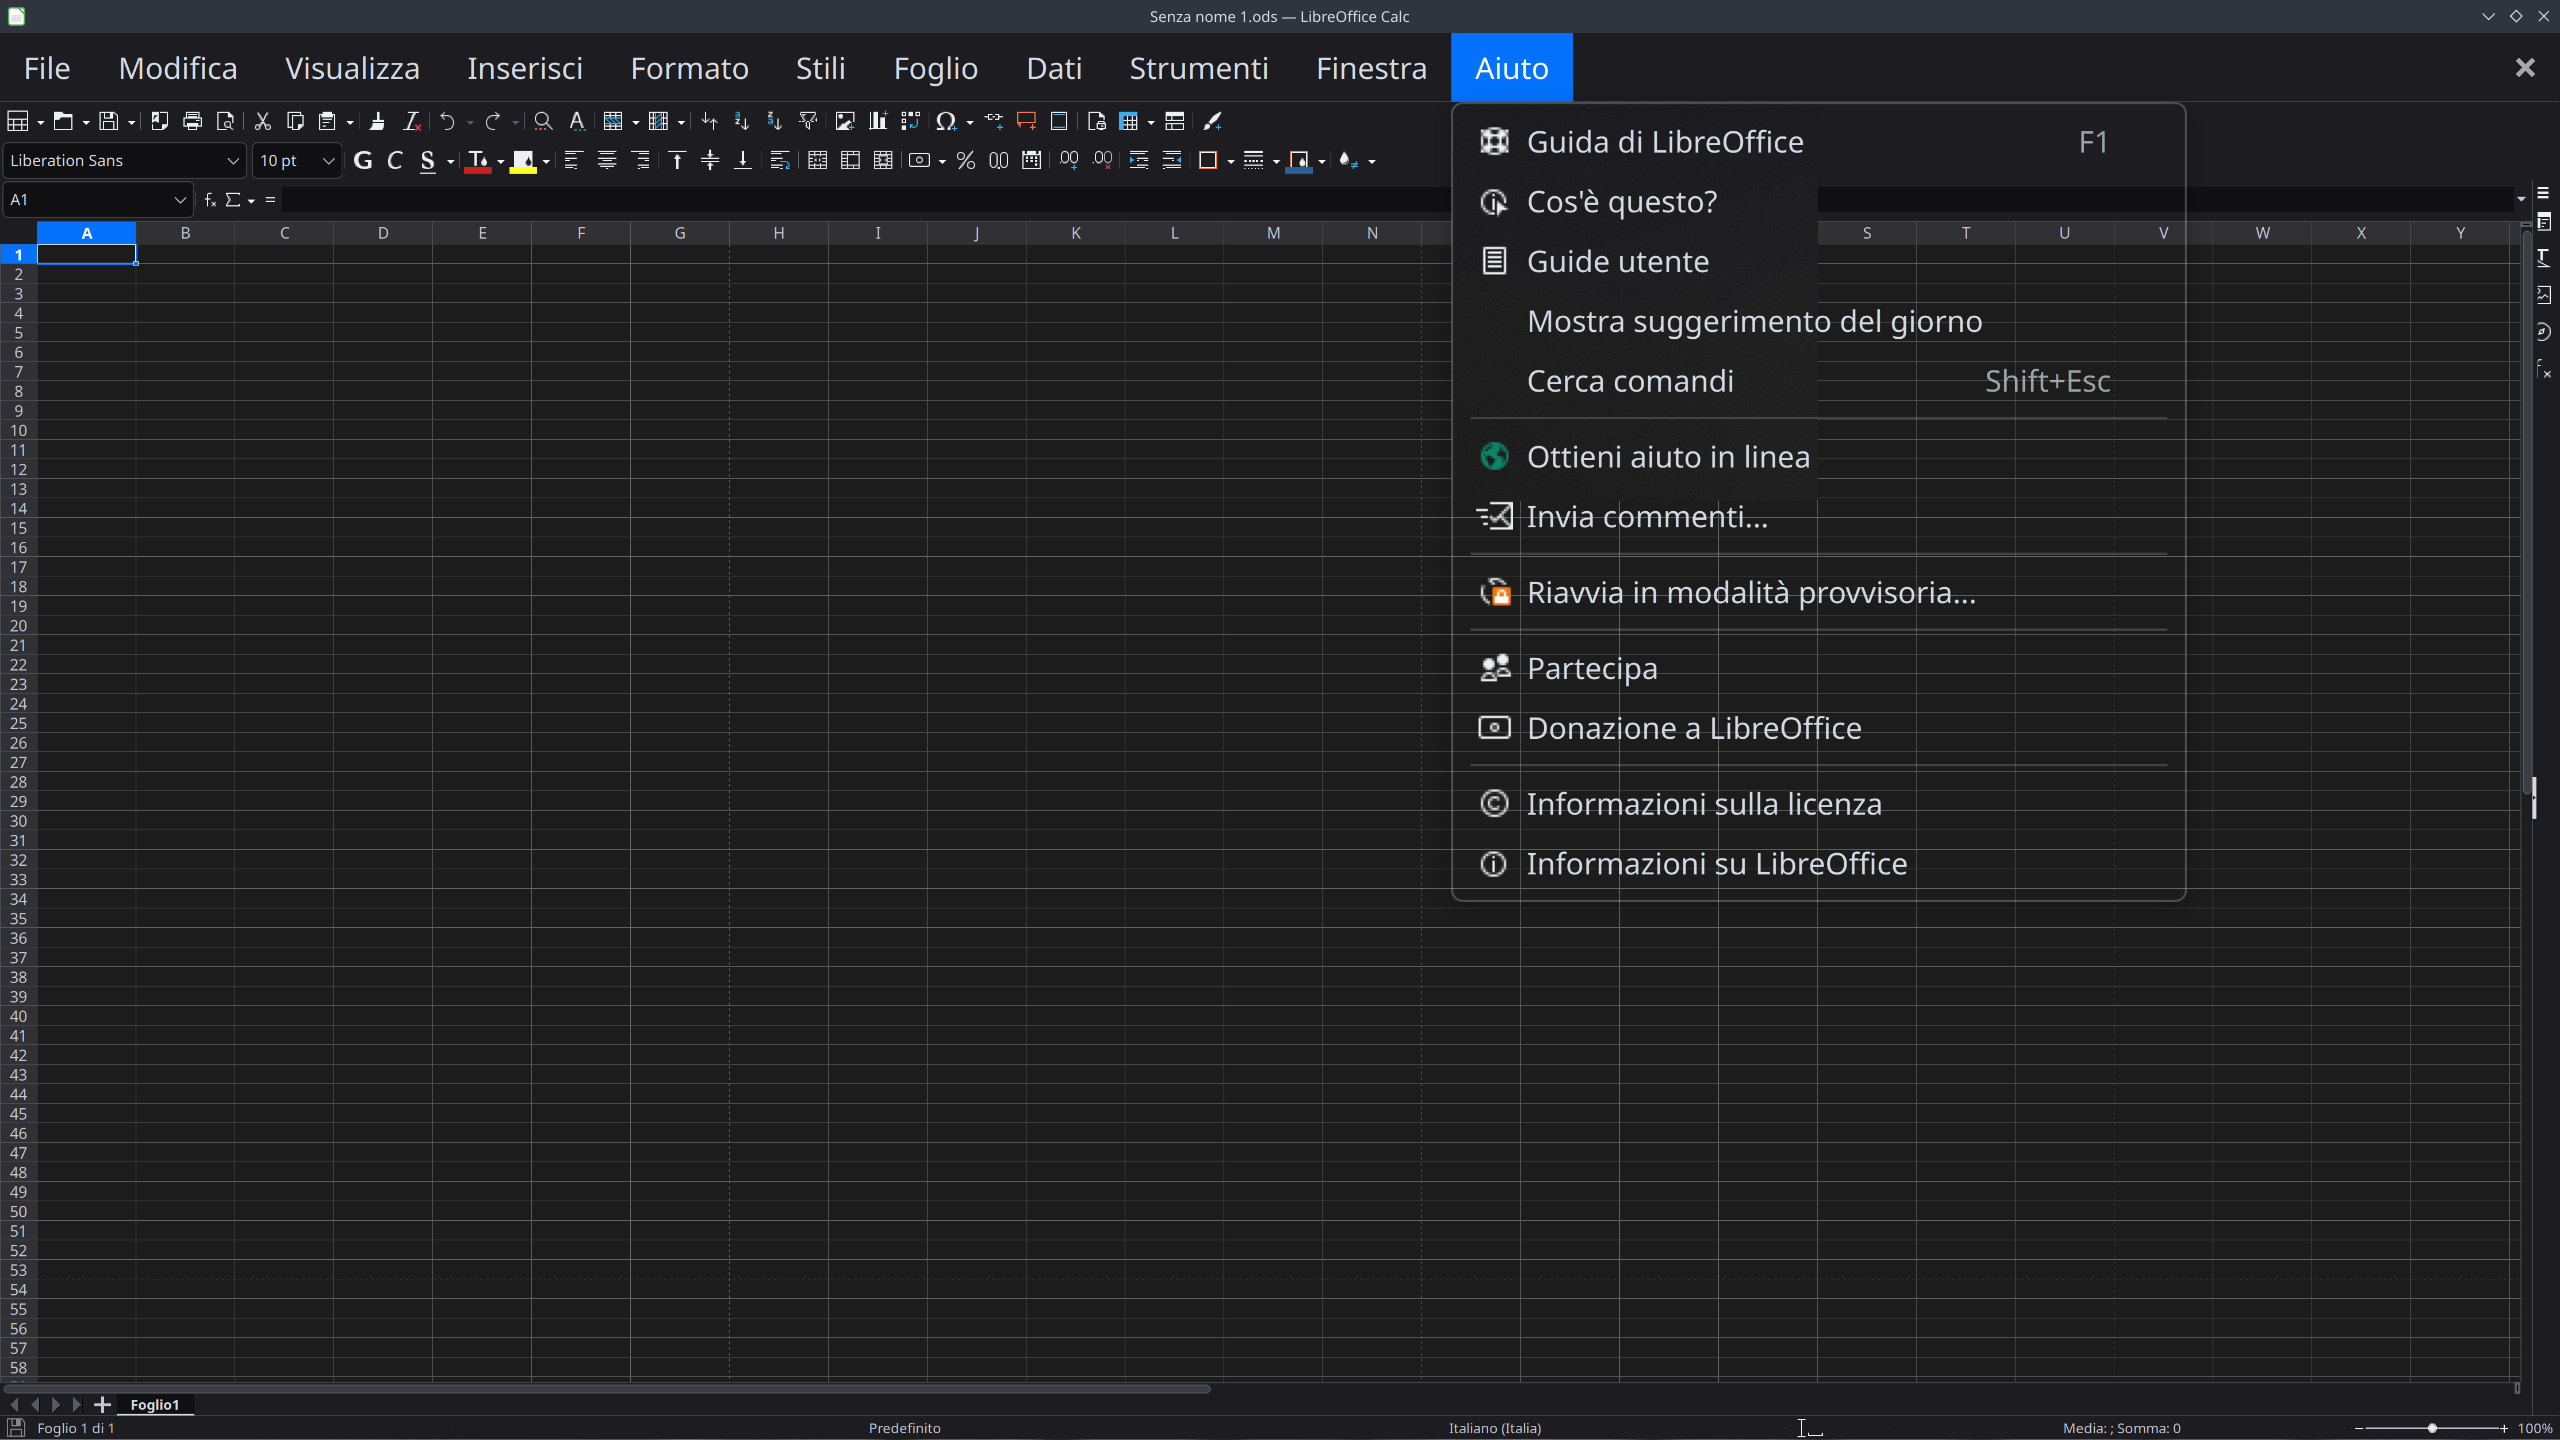Open the Special Character dropdown arrow

970,122
